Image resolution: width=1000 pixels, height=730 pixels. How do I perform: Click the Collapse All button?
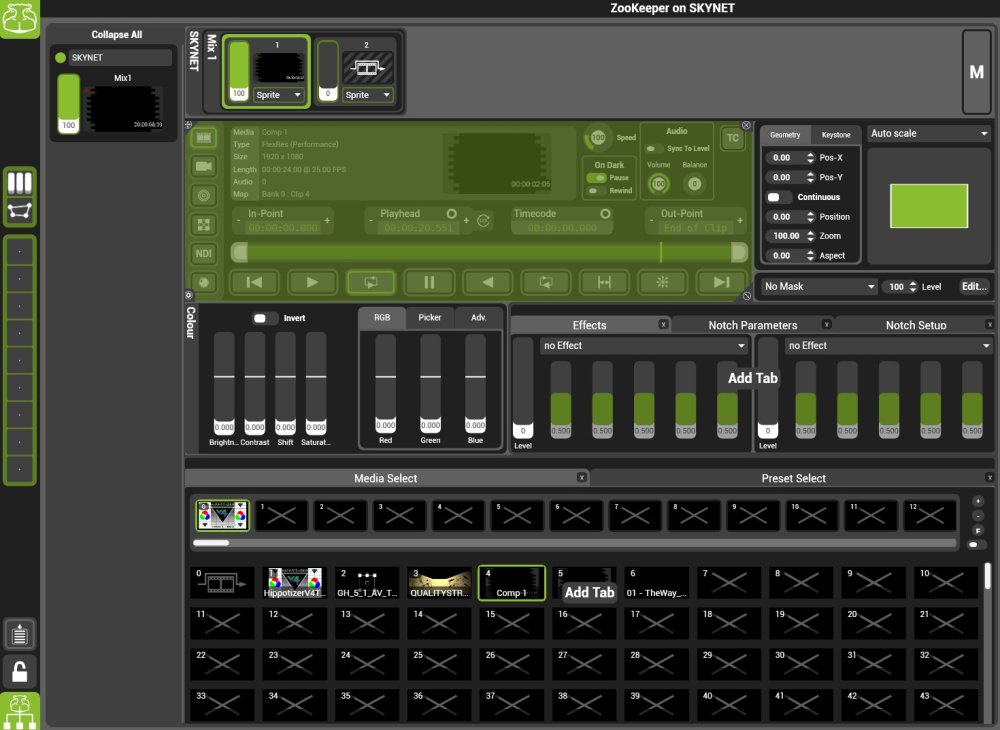[117, 35]
